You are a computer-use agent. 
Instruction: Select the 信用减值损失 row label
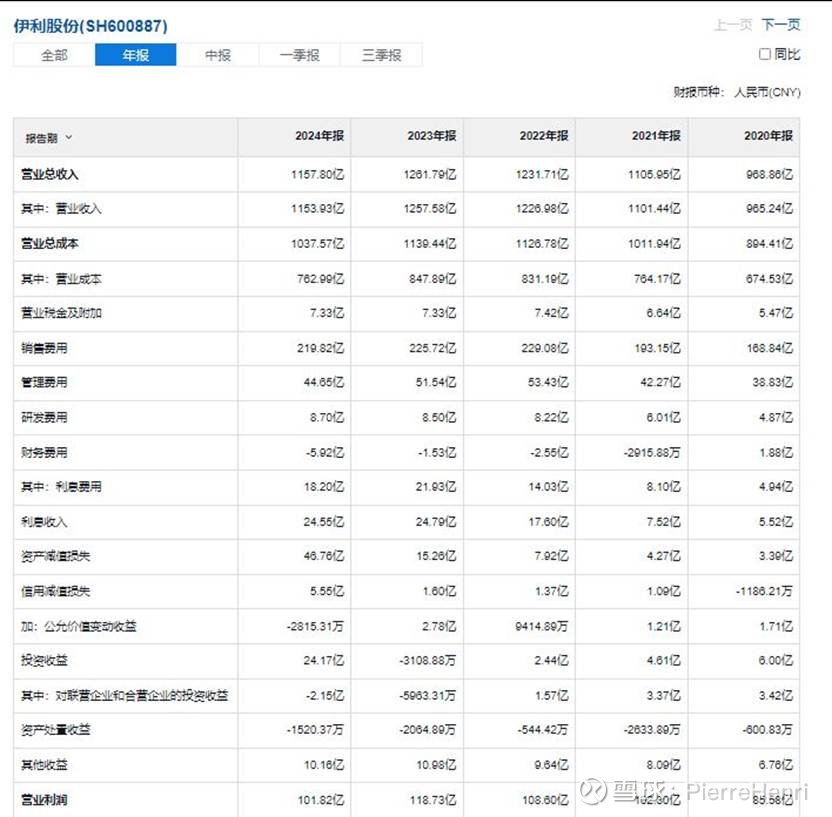[x=56, y=591]
